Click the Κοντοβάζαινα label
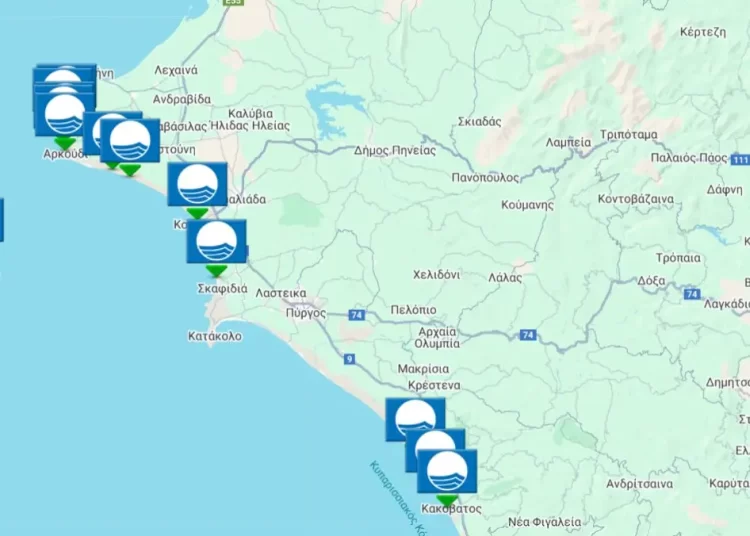 pos(636,199)
